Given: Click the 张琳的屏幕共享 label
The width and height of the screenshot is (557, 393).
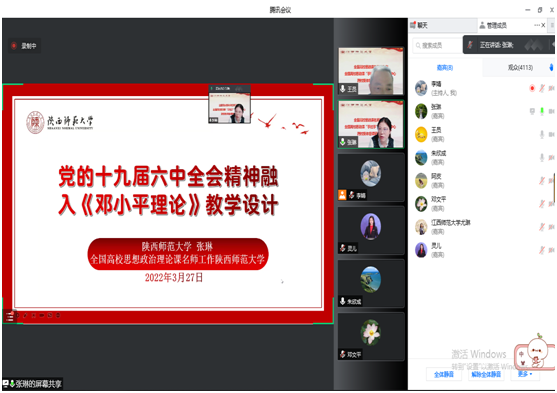Looking at the screenshot, I should point(38,384).
